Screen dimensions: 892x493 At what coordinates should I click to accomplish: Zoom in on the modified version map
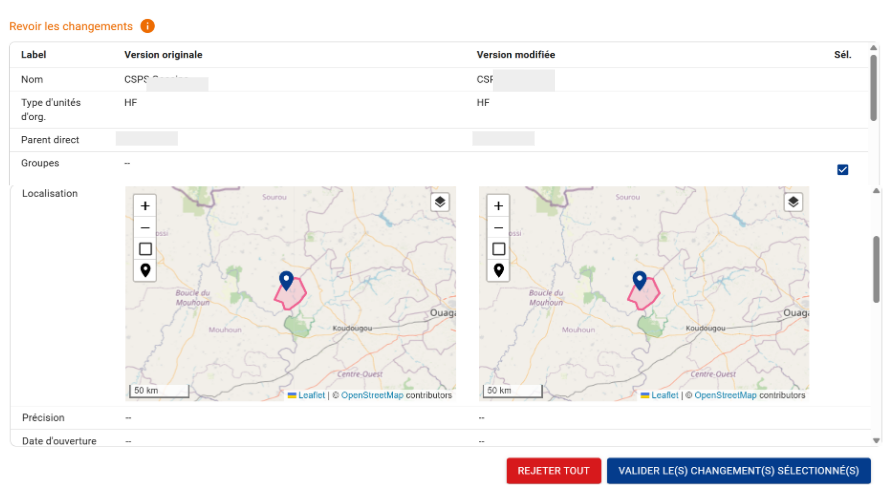pos(498,206)
